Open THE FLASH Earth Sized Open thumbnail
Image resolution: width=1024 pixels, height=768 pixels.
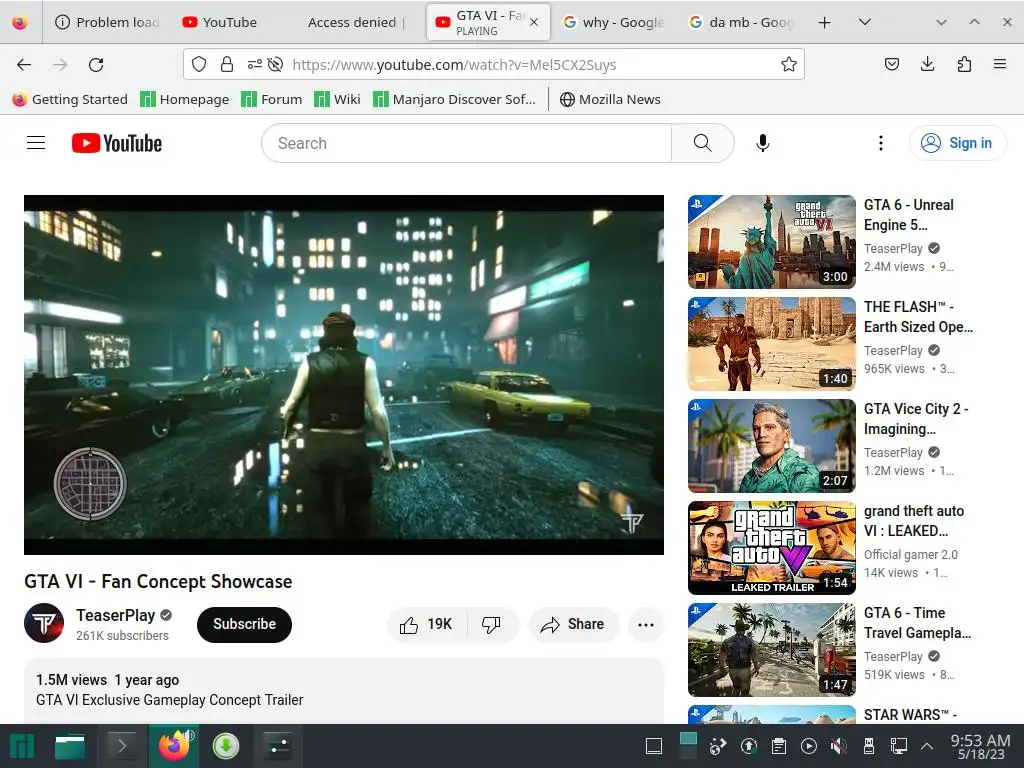coord(771,344)
